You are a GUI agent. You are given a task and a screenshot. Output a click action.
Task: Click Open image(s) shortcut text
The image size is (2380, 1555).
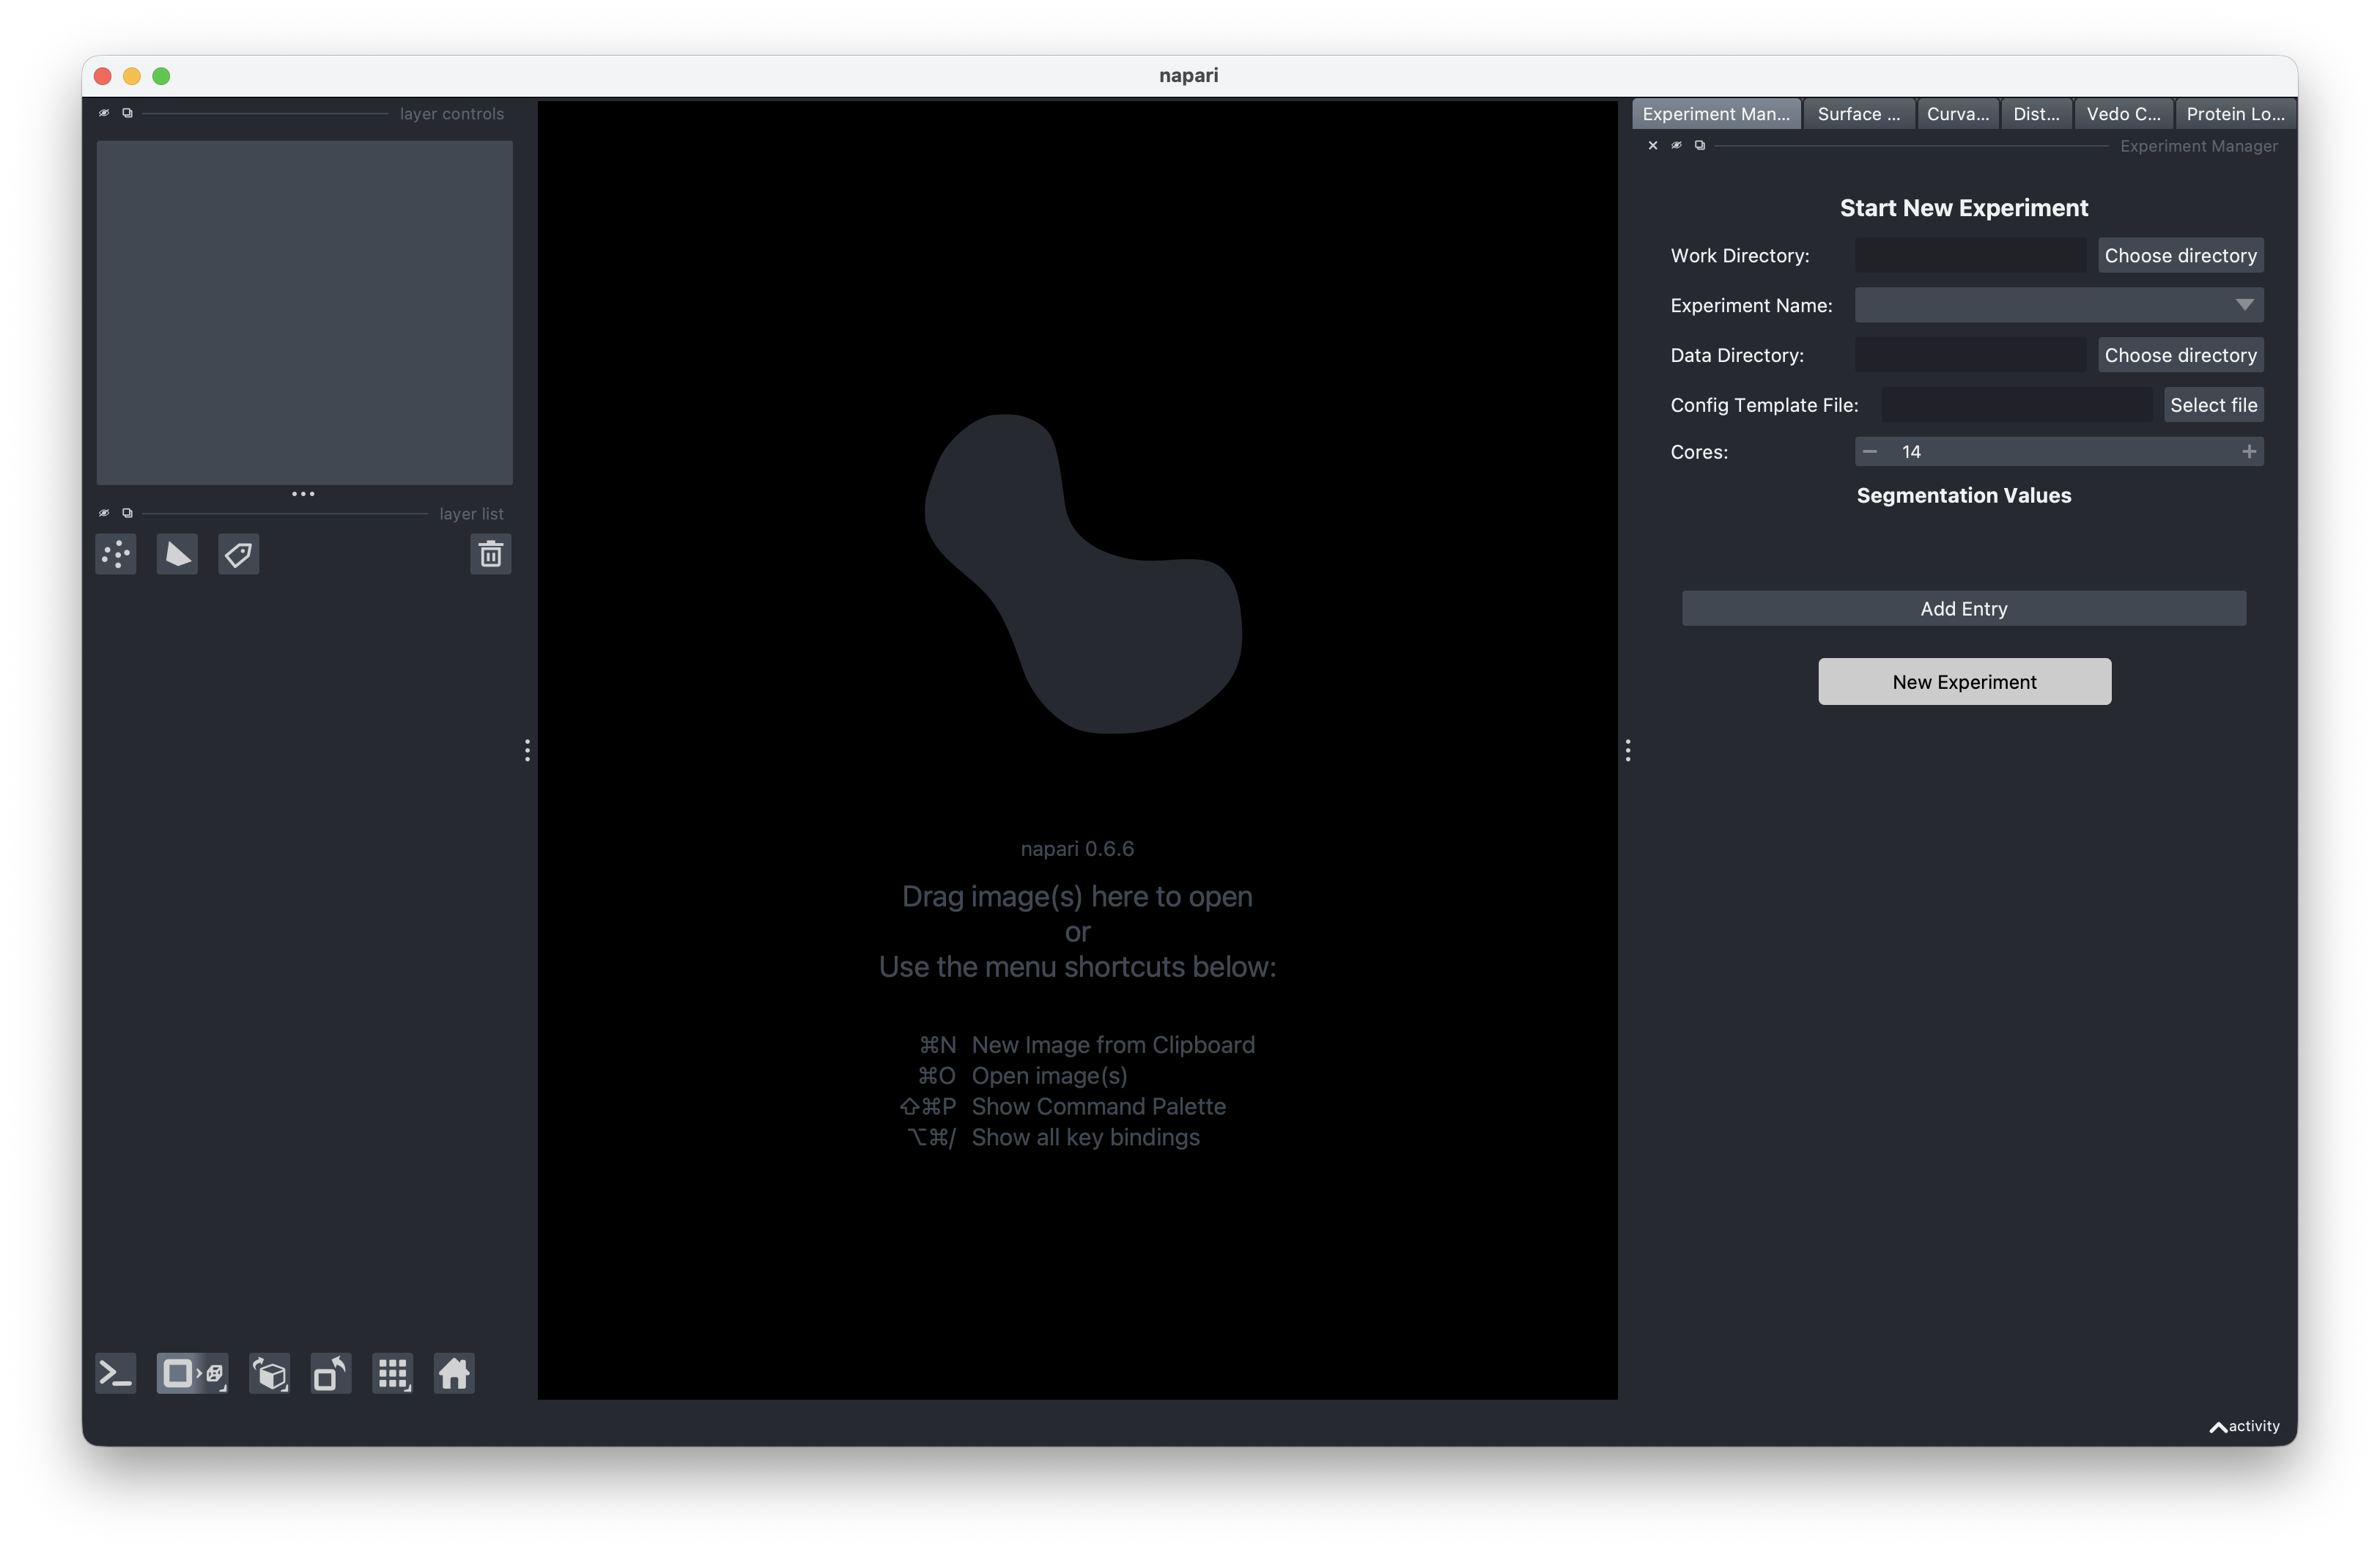click(1049, 1076)
